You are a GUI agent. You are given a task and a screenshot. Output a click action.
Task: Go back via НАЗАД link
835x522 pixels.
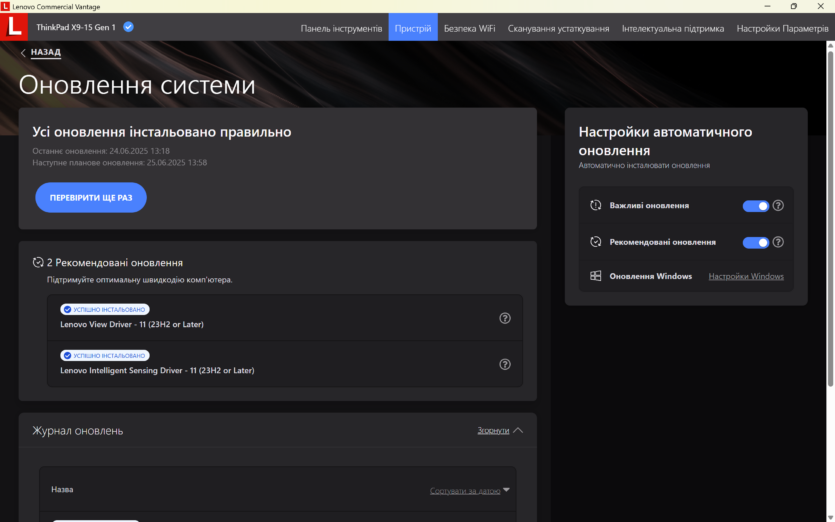point(46,52)
